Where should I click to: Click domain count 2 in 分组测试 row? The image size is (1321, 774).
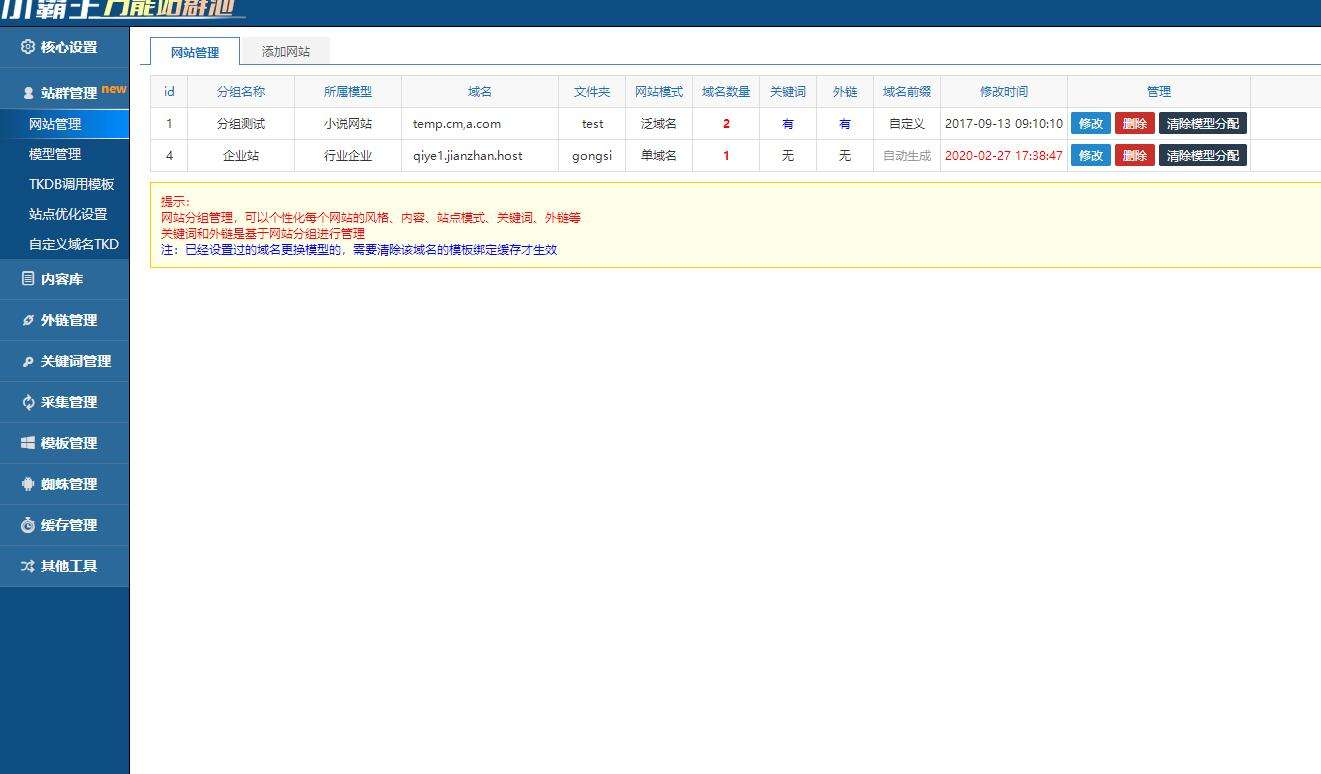pos(726,124)
